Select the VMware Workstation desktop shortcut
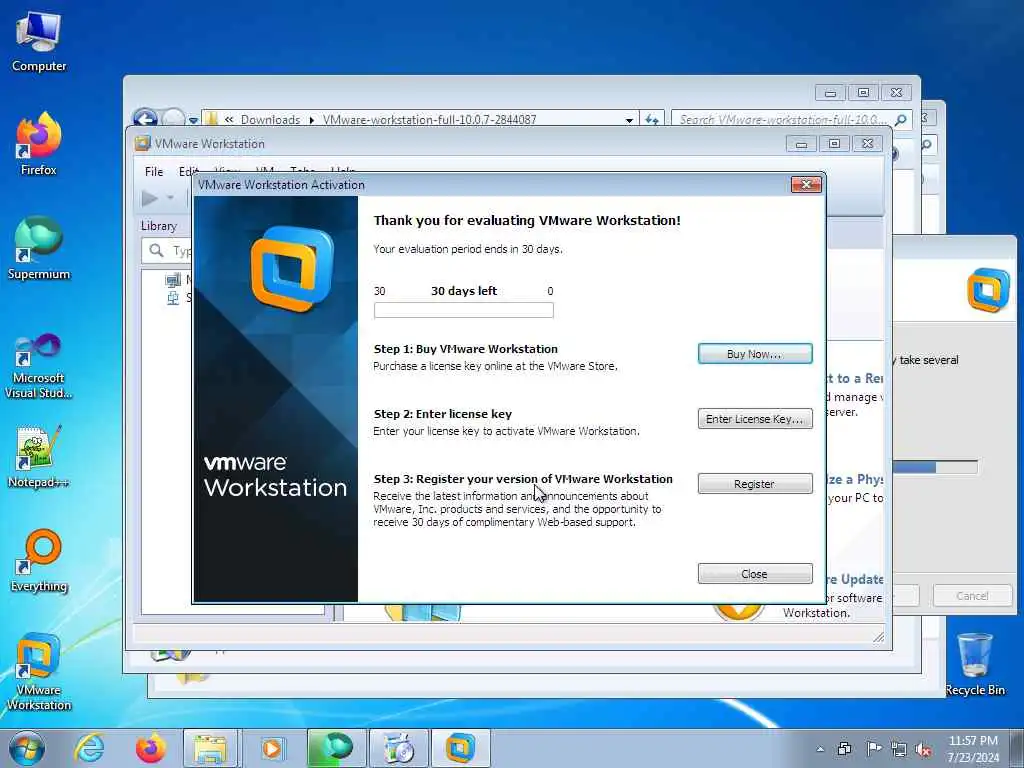 39,672
